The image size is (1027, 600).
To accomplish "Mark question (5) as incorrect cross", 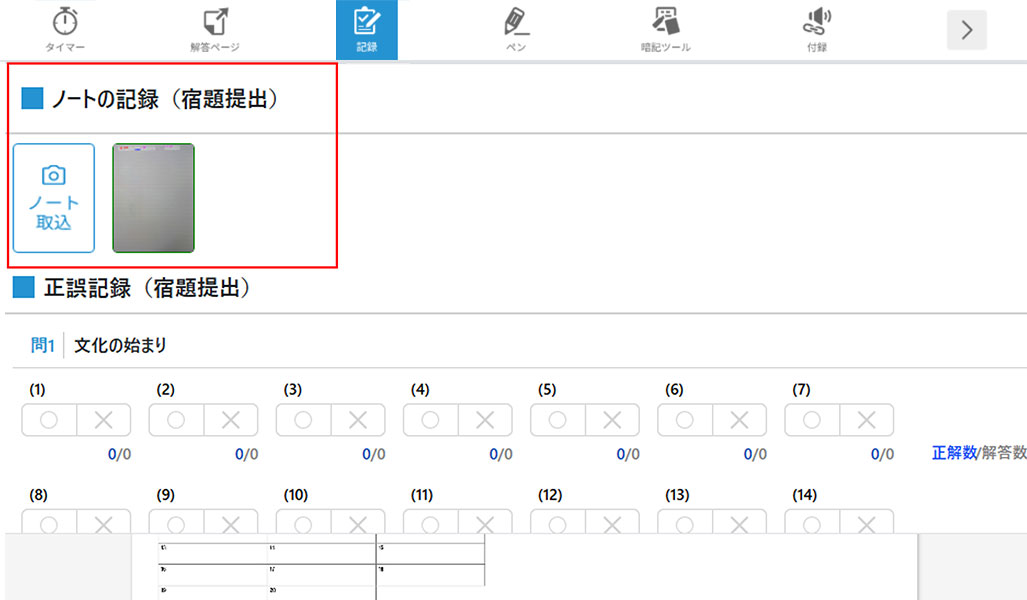I will pyautogui.click(x=612, y=421).
